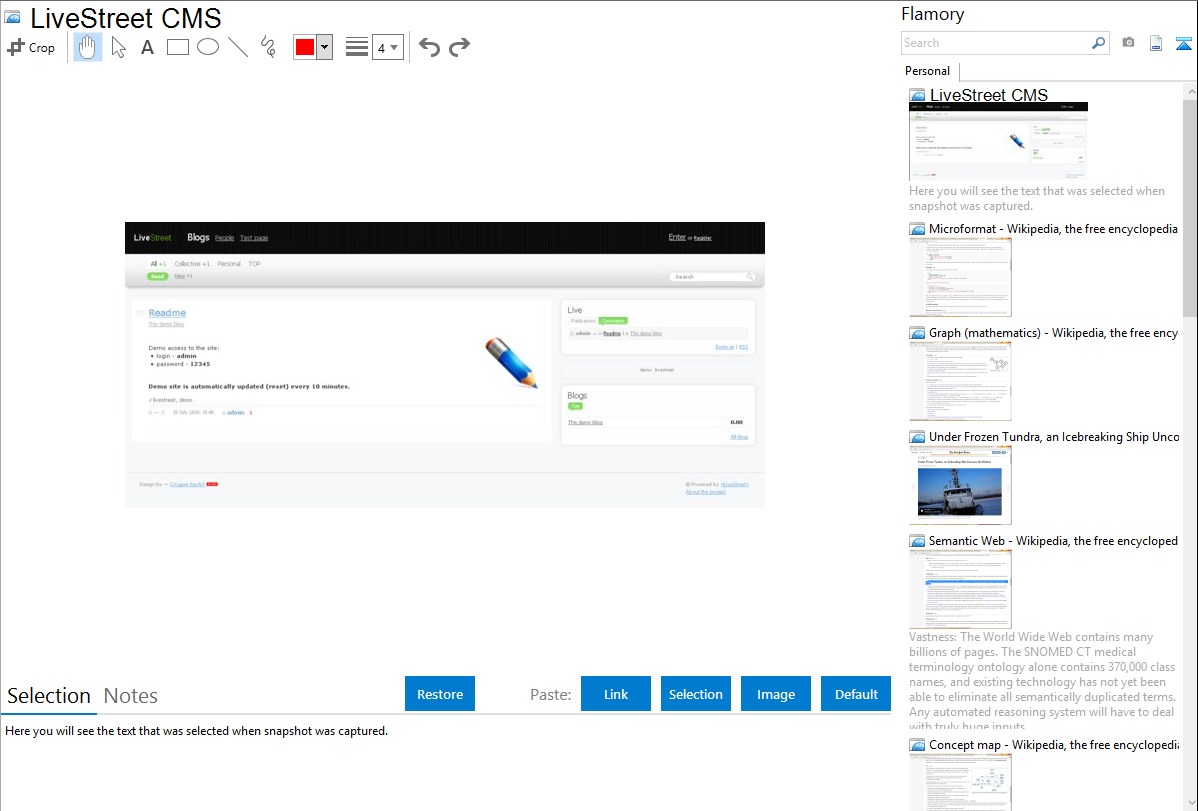Open the line width 4 dropdown
1198x811 pixels.
point(387,47)
